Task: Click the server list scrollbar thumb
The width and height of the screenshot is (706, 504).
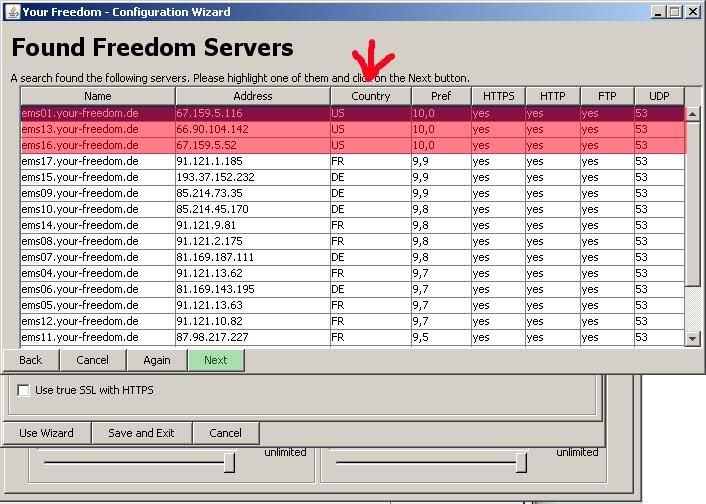Action: tap(692, 203)
